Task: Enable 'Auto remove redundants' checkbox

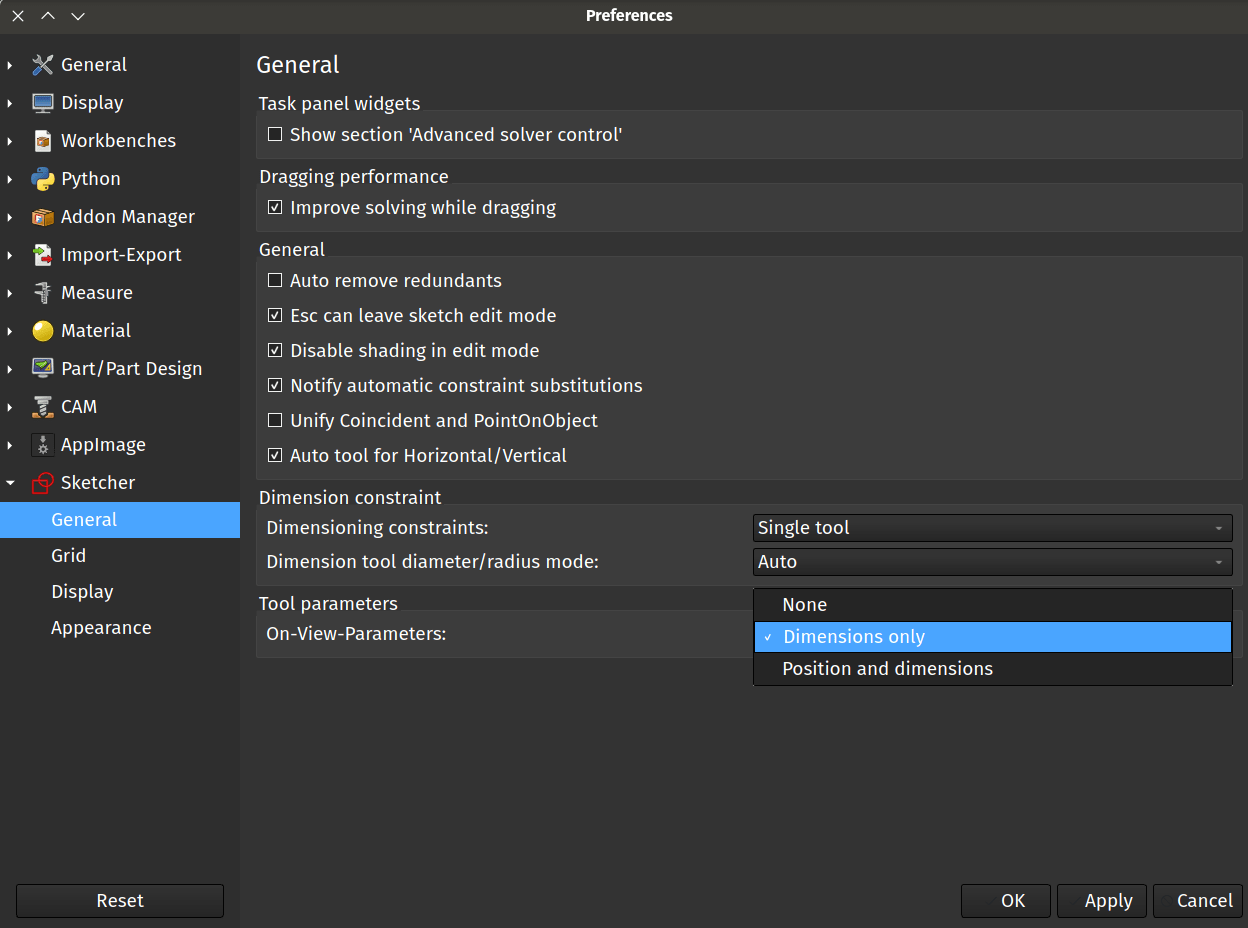Action: [x=275, y=281]
